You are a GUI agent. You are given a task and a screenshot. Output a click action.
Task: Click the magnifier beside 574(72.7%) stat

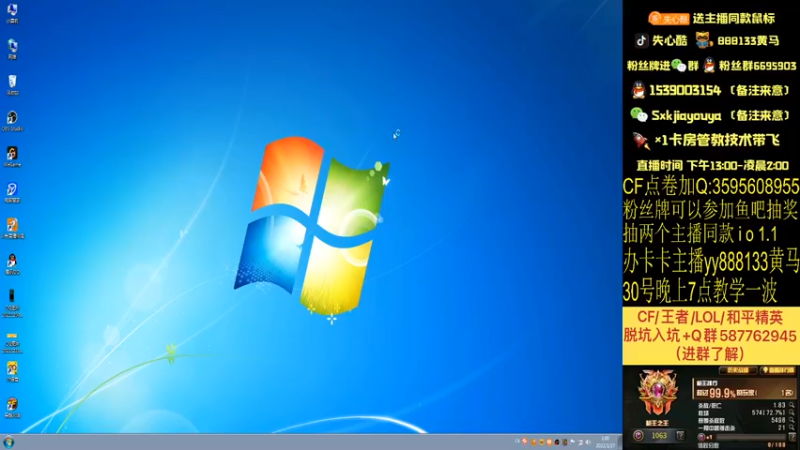(x=792, y=412)
